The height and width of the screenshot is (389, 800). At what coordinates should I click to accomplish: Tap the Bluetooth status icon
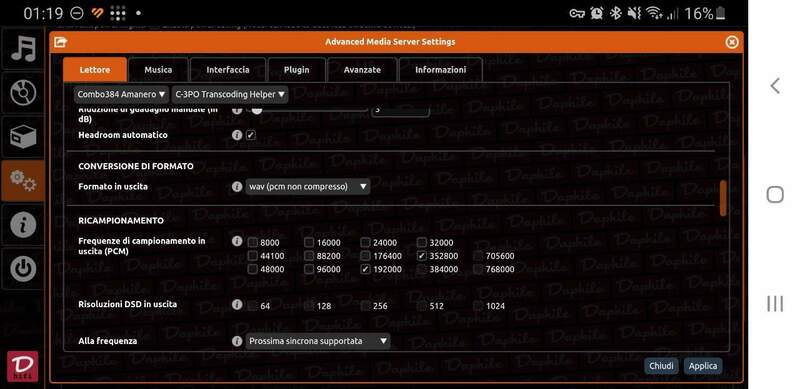tap(616, 13)
